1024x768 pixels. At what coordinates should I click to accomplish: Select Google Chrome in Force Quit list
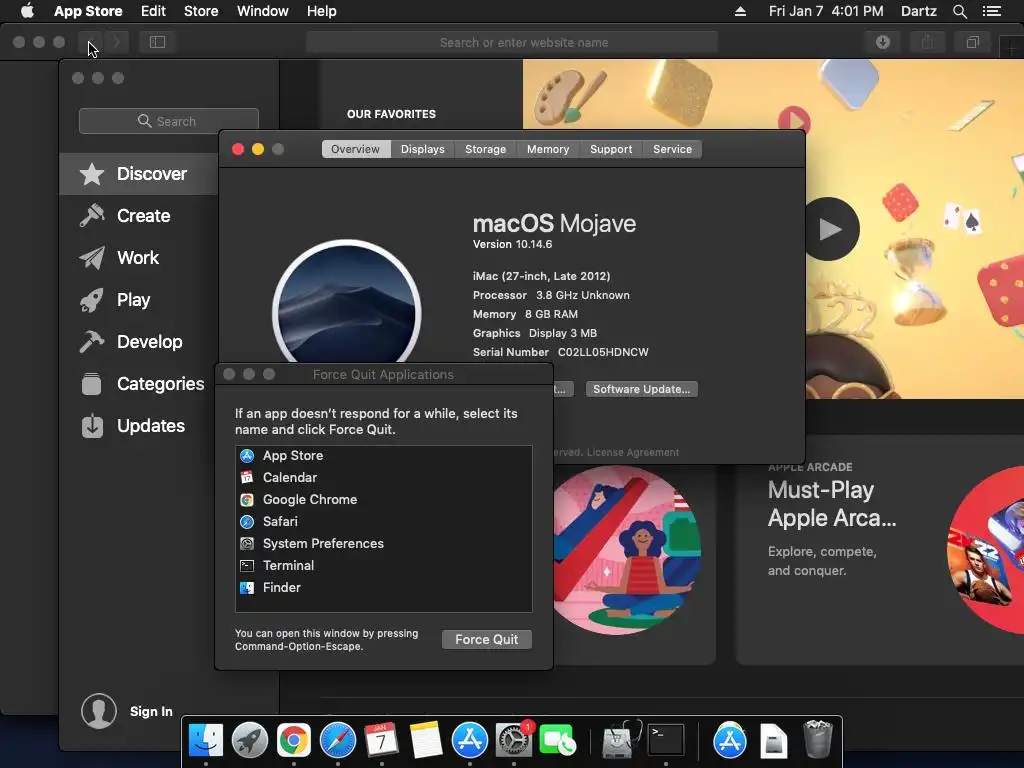[383, 500]
